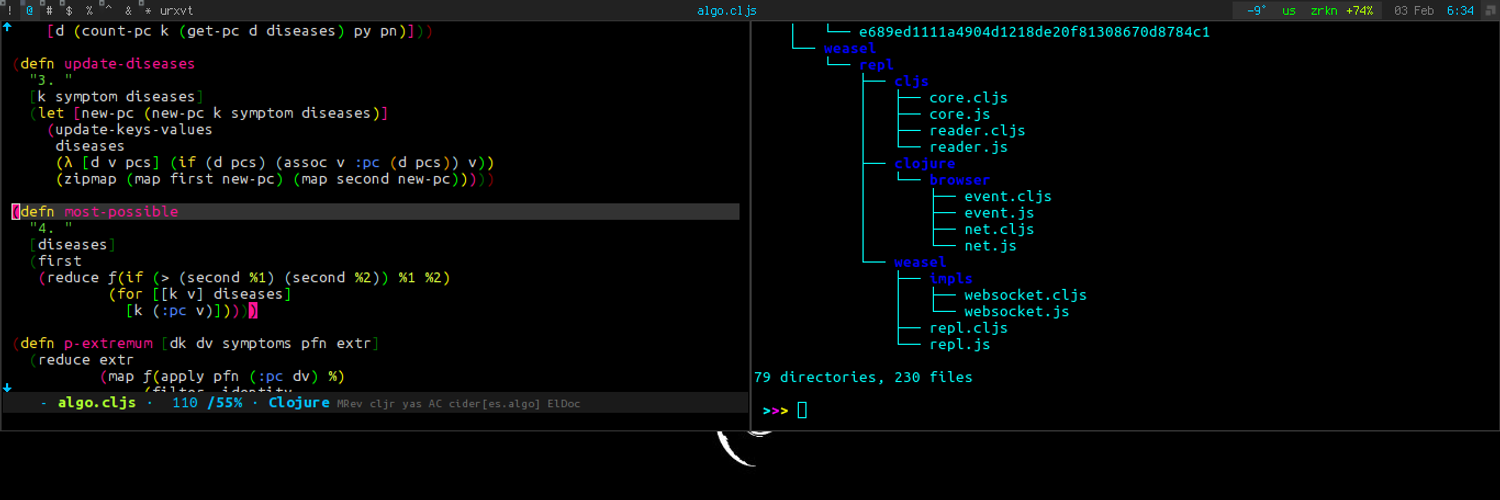Screen dimensions: 1500x500
Task: Click the 03 Feb date widget
Action: [1414, 10]
